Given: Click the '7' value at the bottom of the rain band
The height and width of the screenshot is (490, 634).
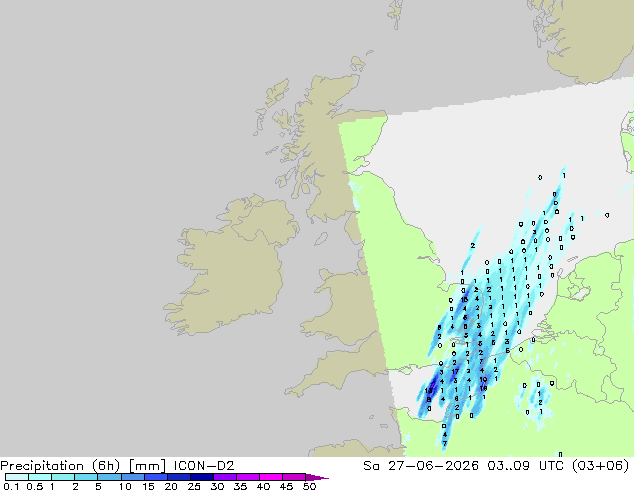Looking at the screenshot, I should [x=445, y=444].
